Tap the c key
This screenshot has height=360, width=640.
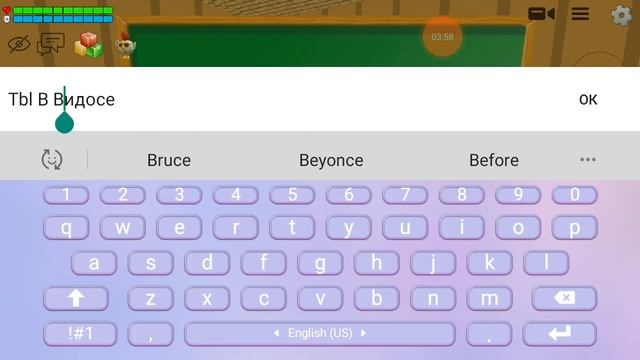coord(264,298)
